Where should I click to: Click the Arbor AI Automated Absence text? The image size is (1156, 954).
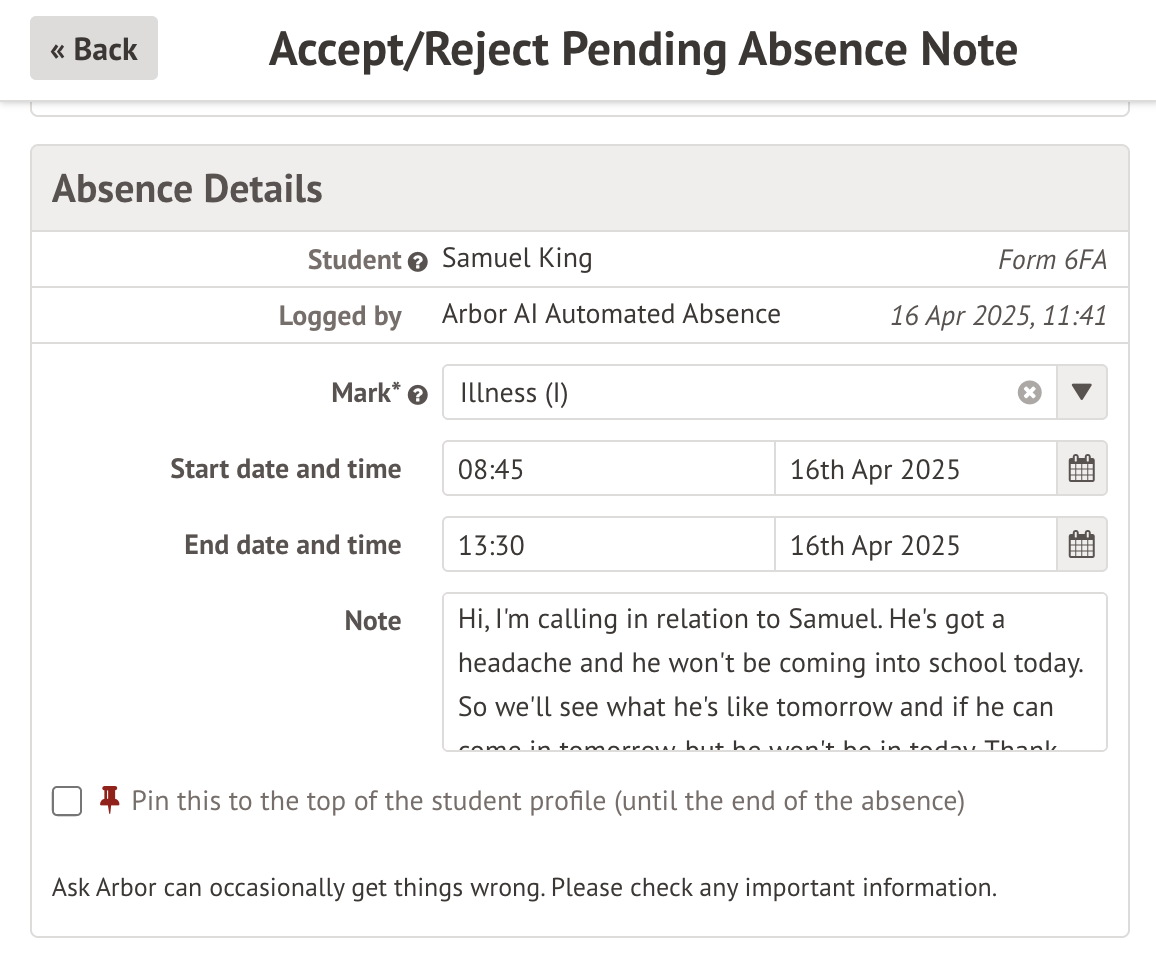click(611, 314)
